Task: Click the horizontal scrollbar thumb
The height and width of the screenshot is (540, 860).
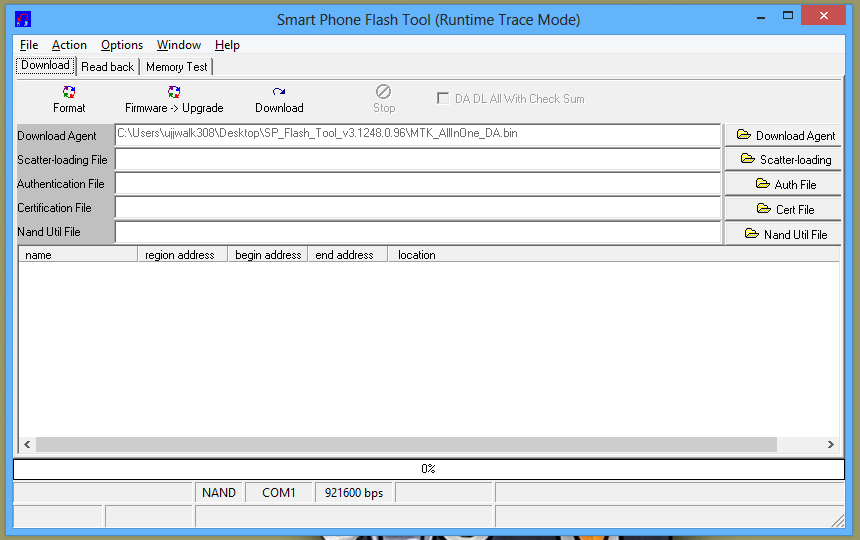Action: pyautogui.click(x=406, y=445)
